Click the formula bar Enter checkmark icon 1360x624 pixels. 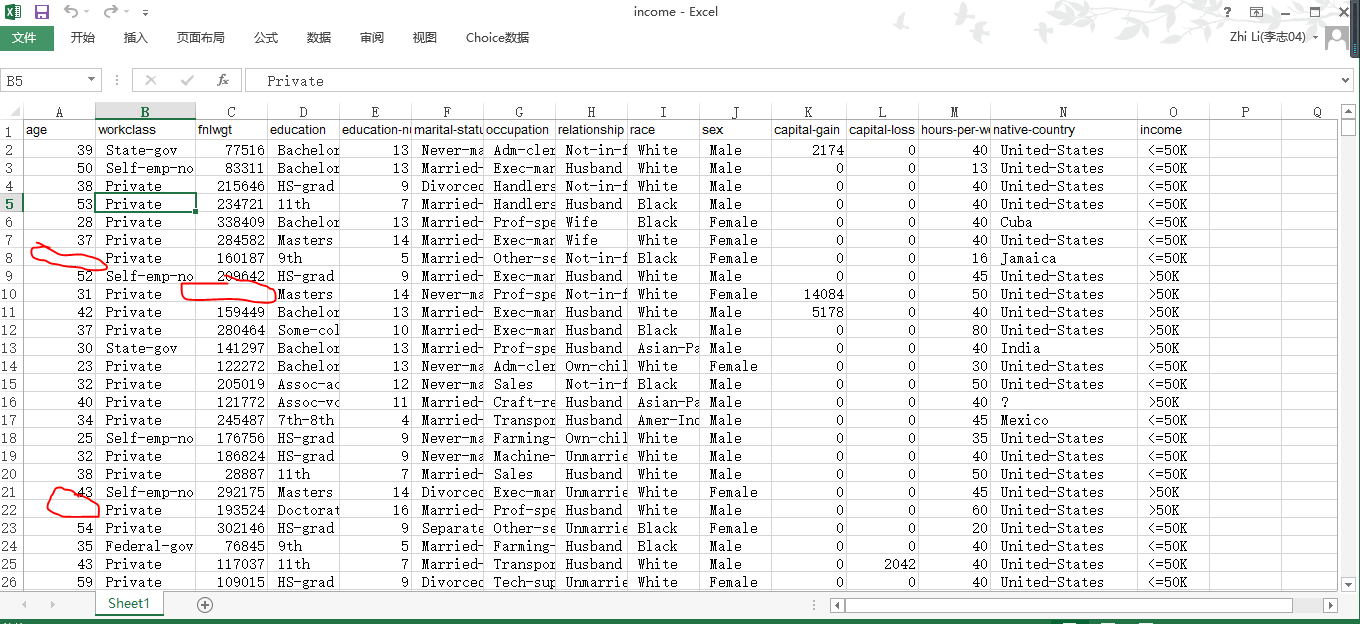(187, 80)
